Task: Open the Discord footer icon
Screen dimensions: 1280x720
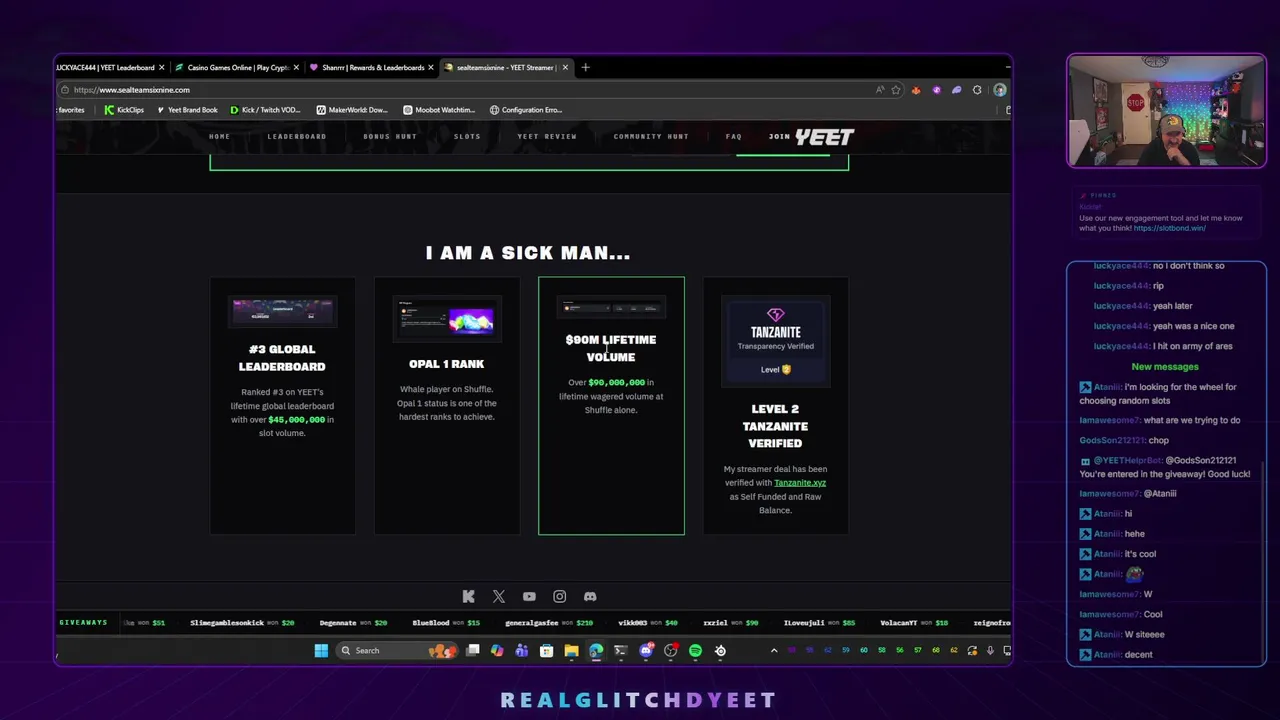Action: tap(590, 596)
